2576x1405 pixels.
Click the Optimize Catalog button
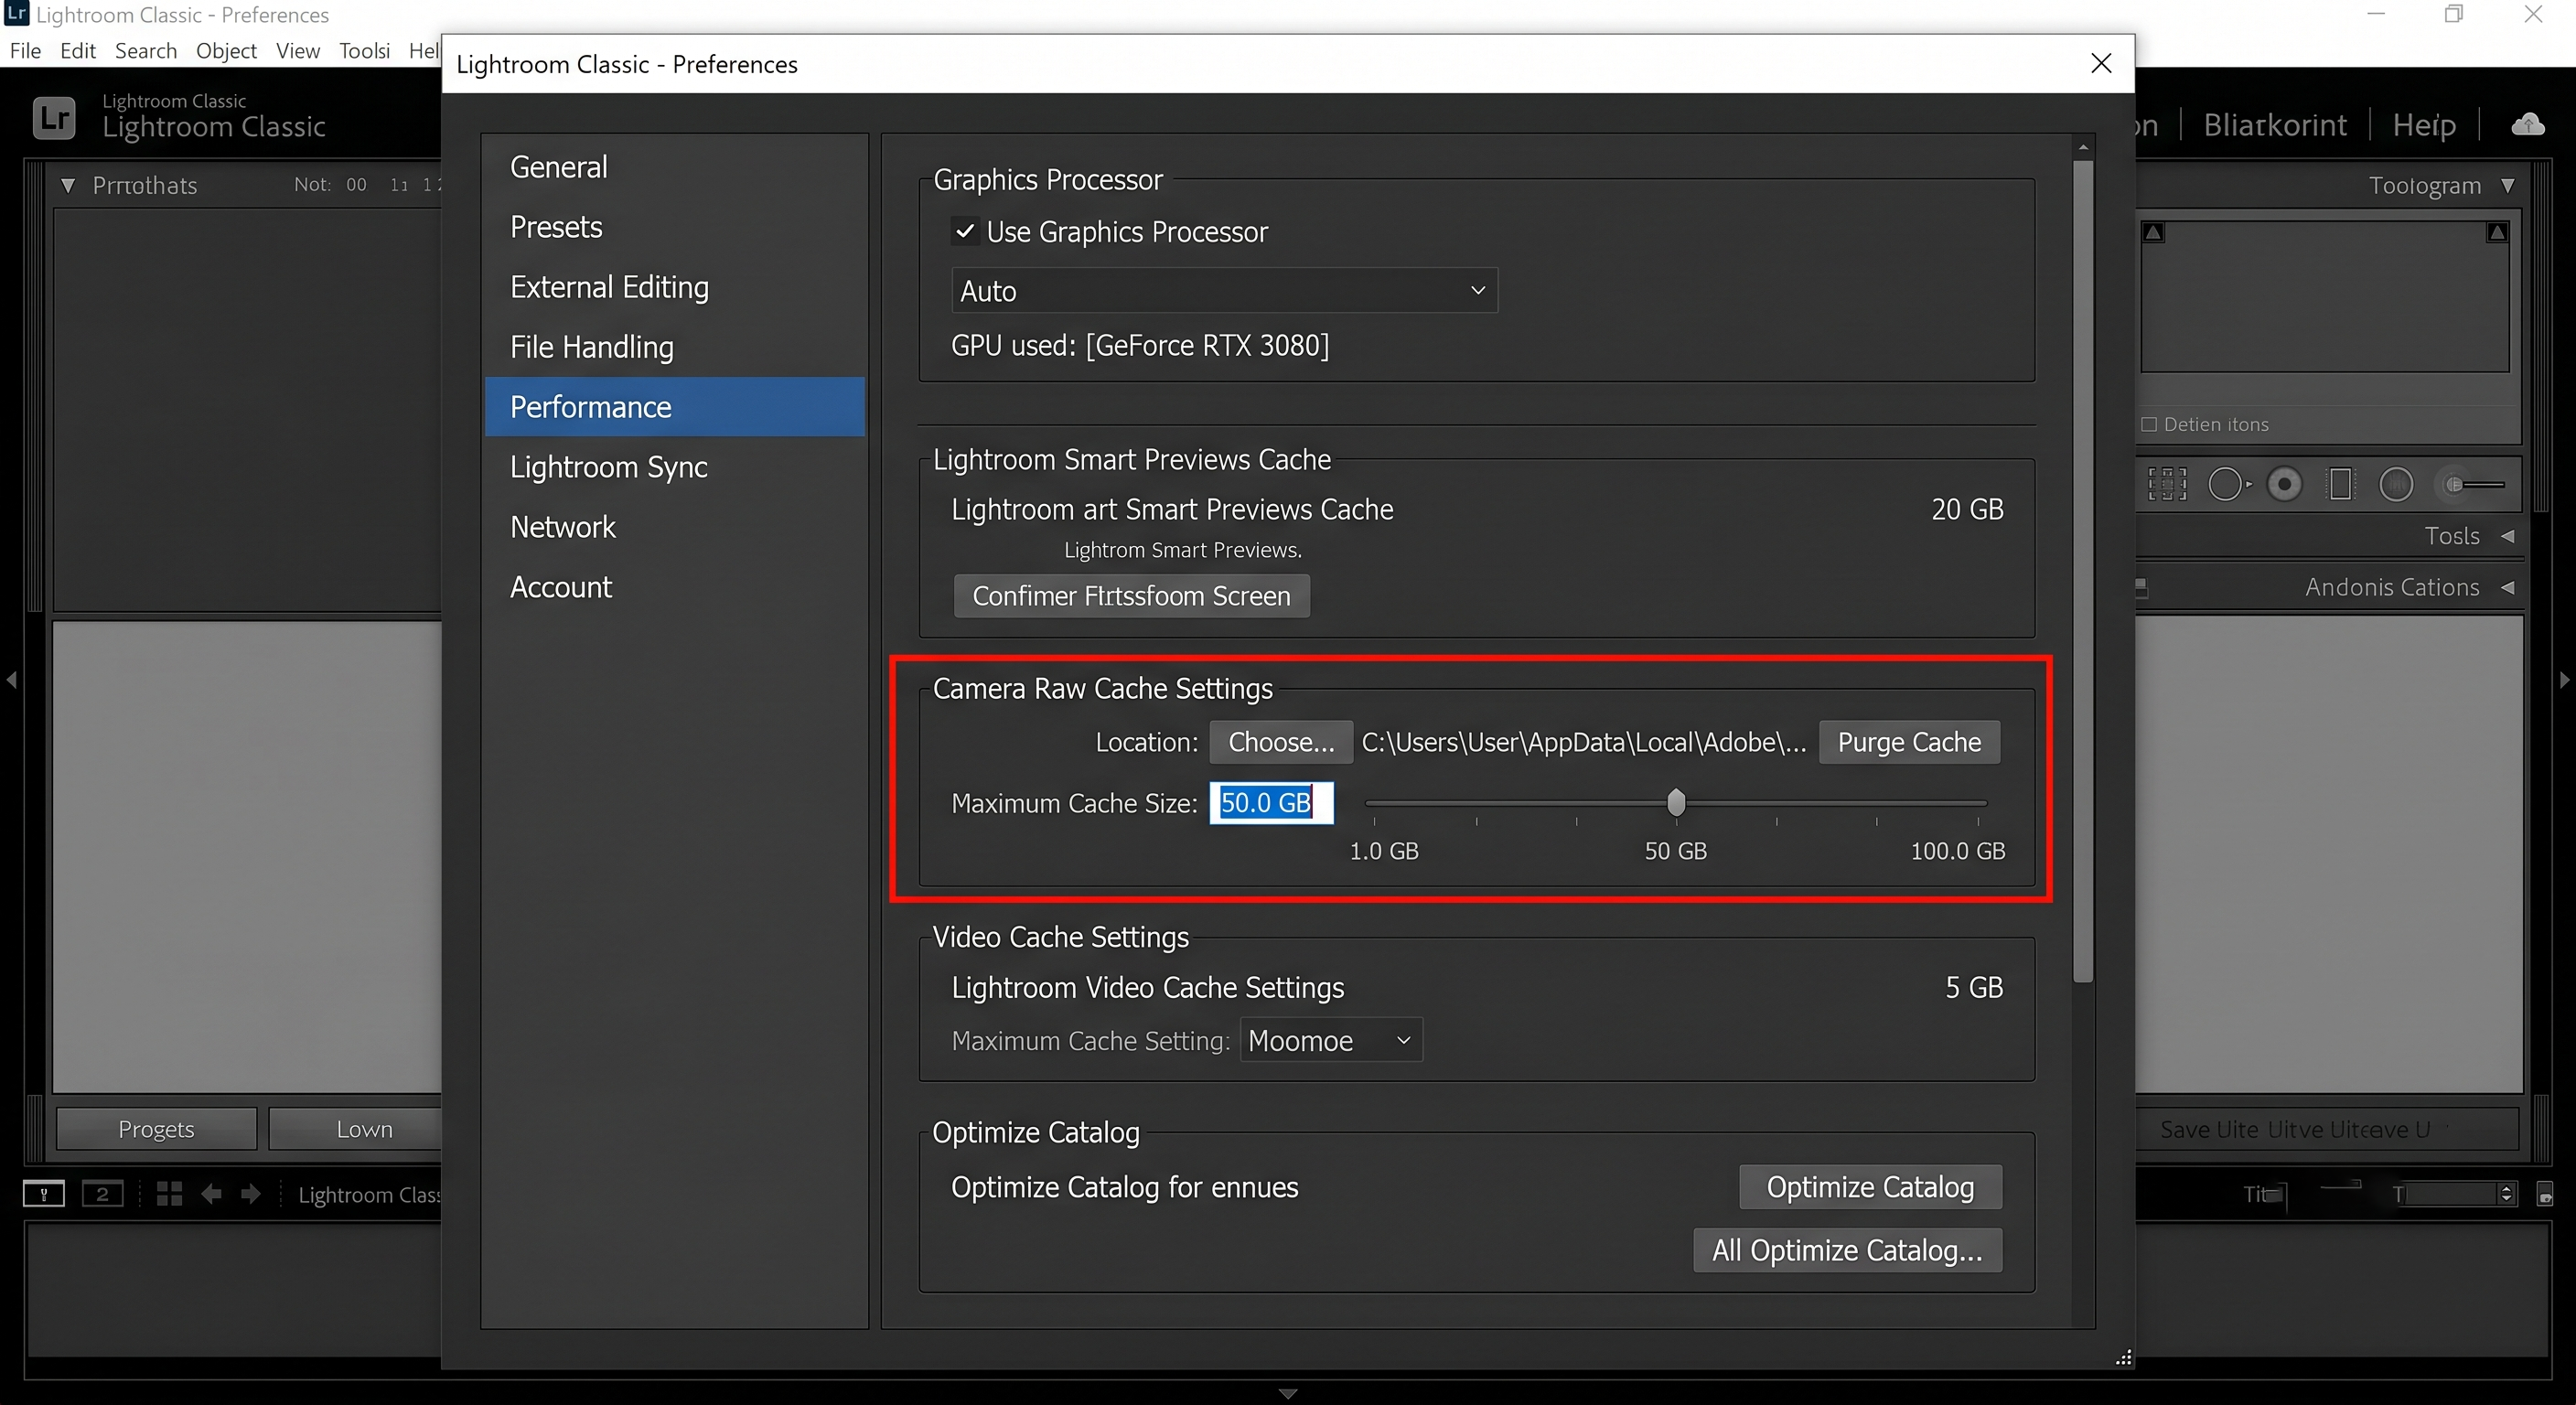coord(1870,1187)
